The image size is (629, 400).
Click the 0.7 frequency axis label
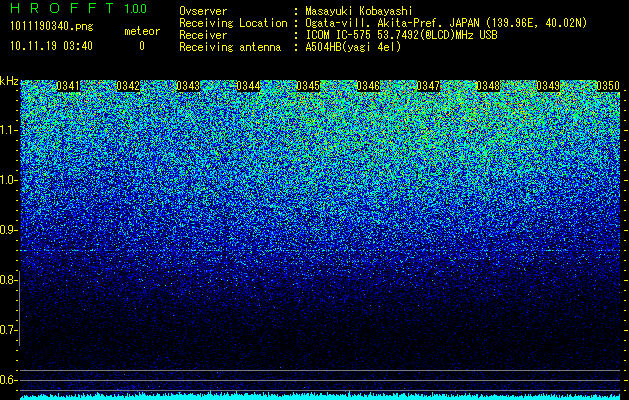(8, 330)
